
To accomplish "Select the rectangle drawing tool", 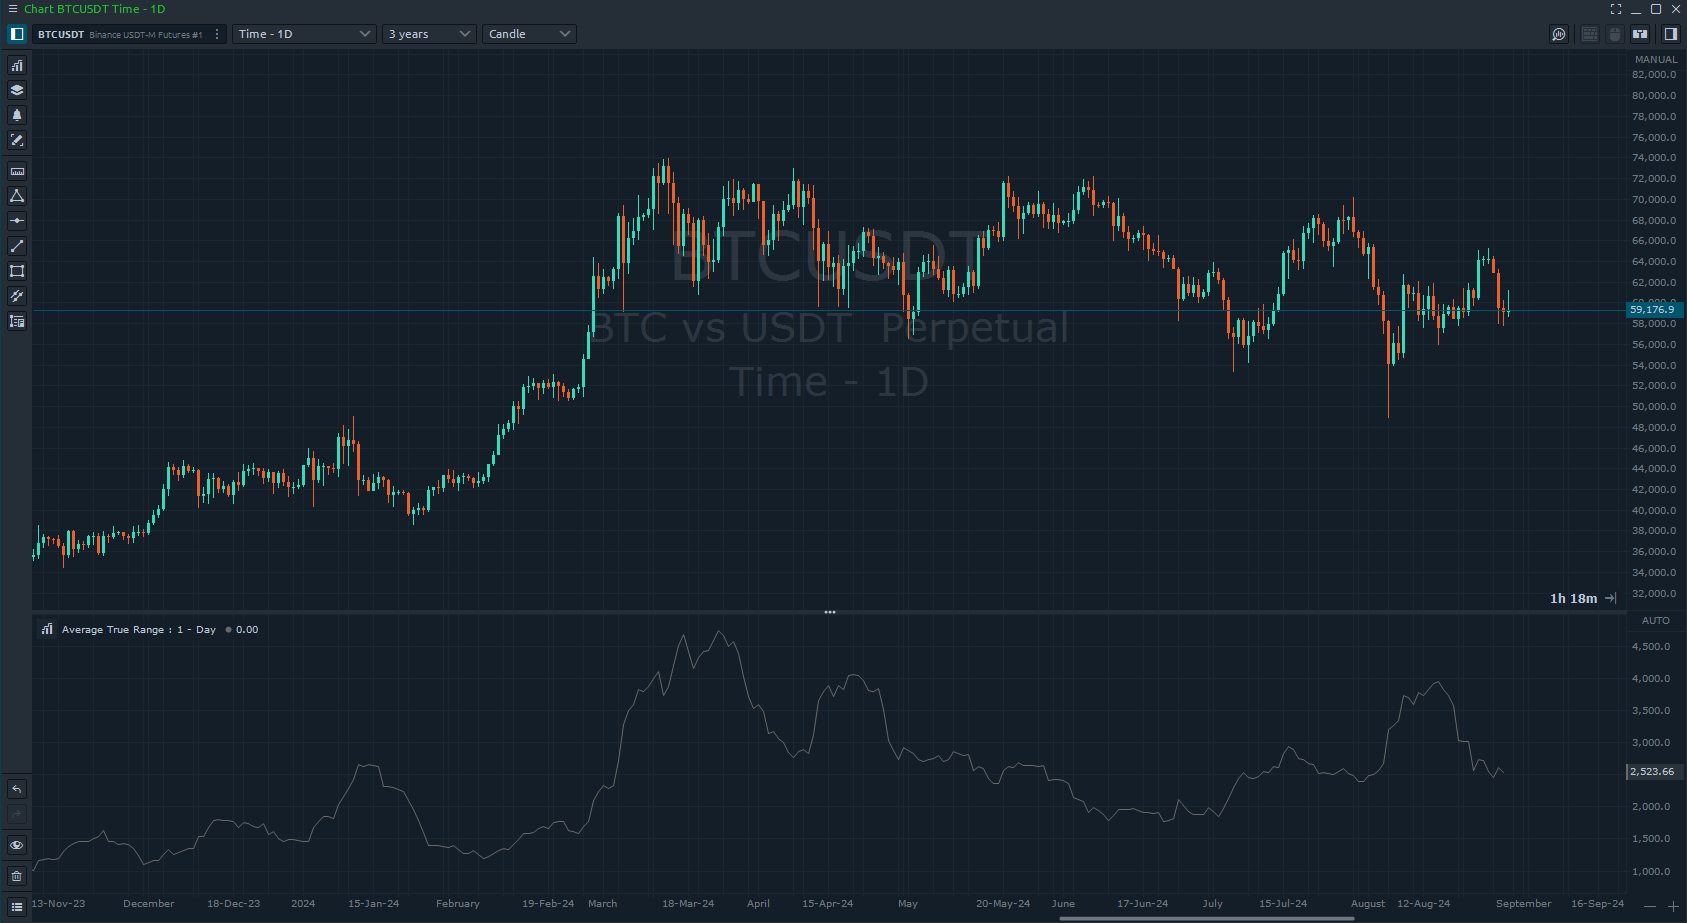I will coord(17,271).
